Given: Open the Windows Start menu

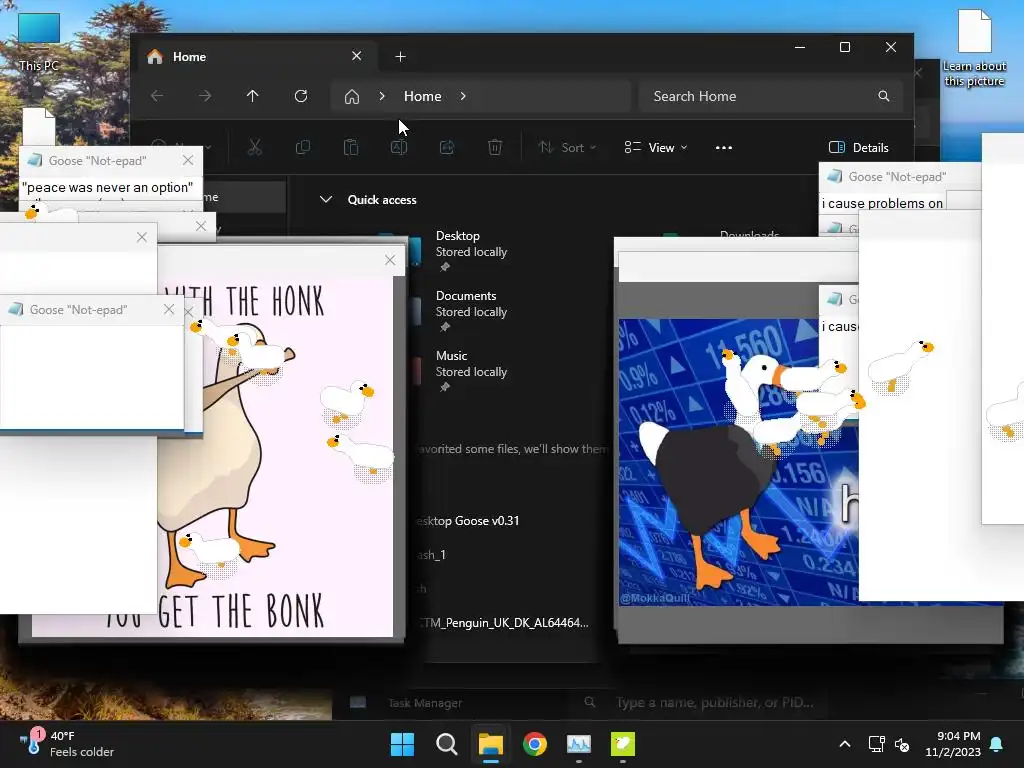Looking at the screenshot, I should (x=402, y=744).
